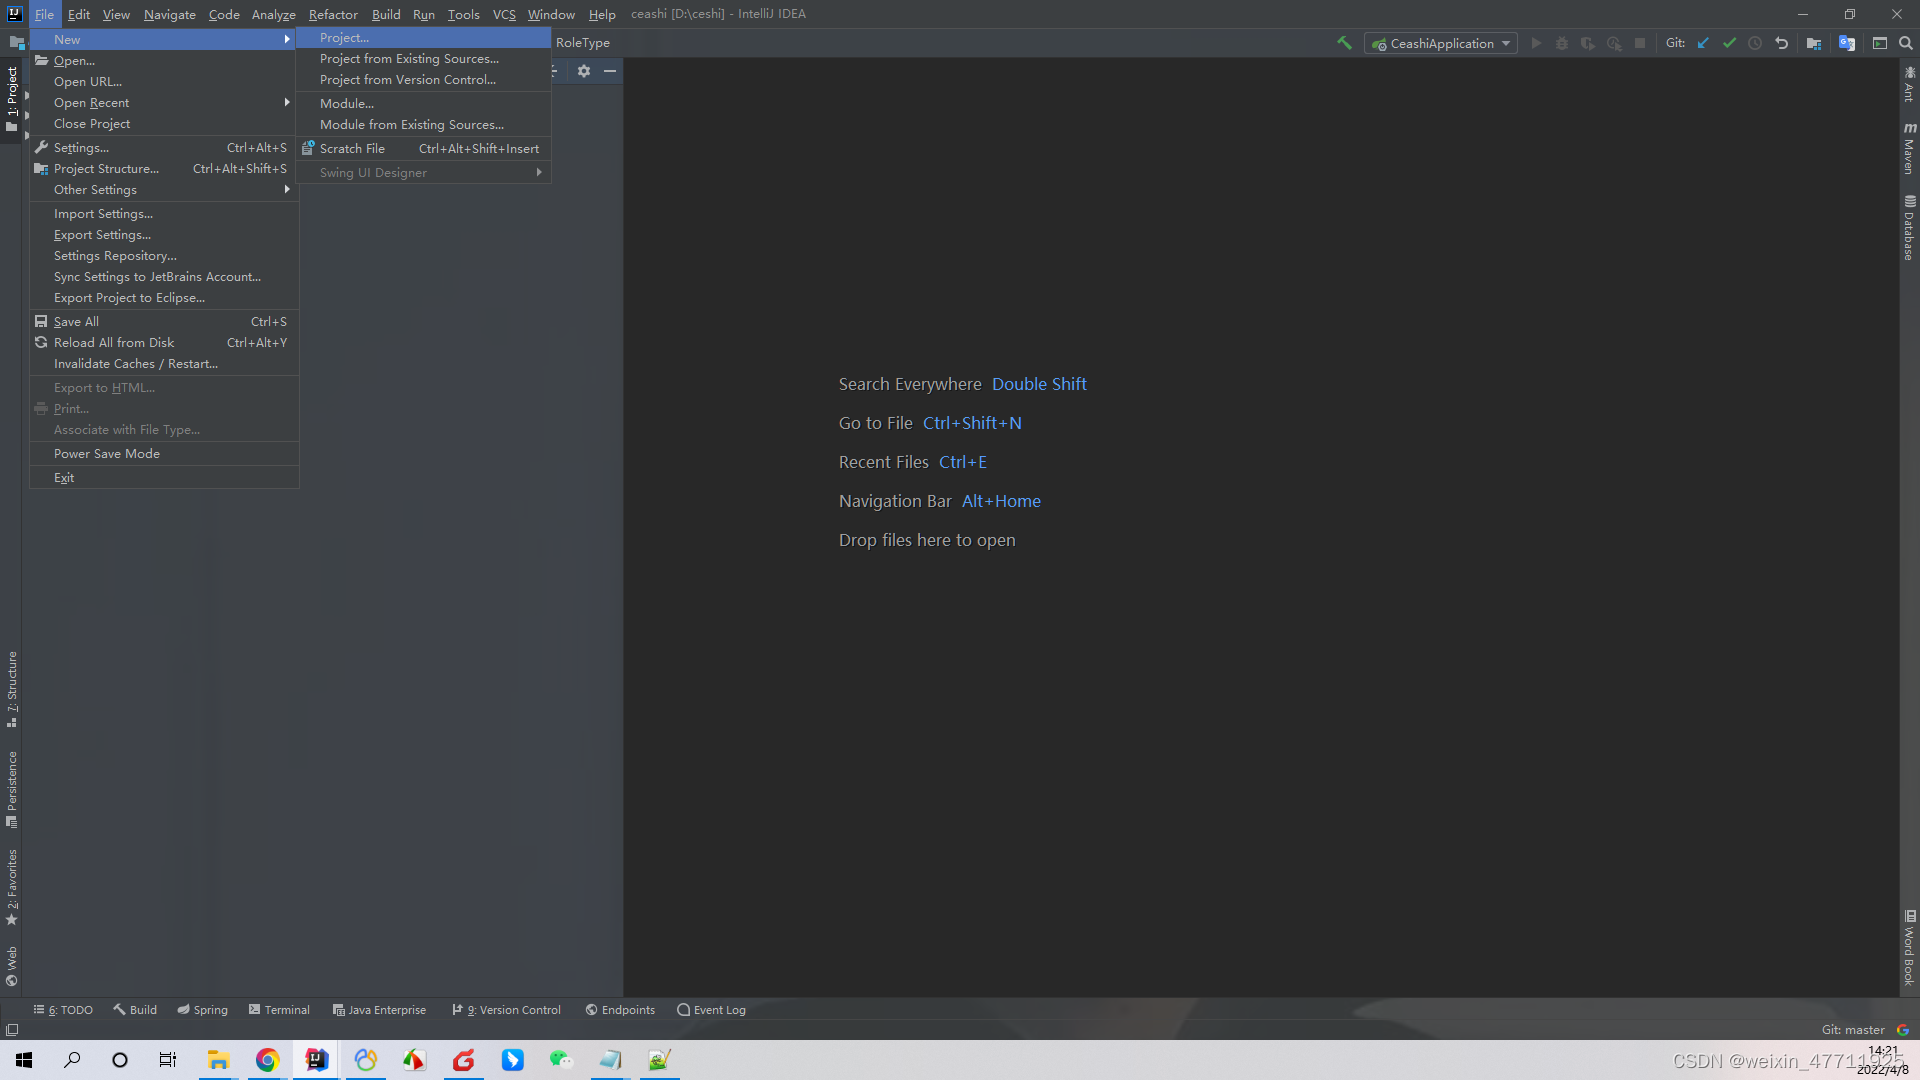Image resolution: width=1920 pixels, height=1080 pixels.
Task: Open the CeashiApplication run configuration dropdown
Action: [x=1441, y=43]
